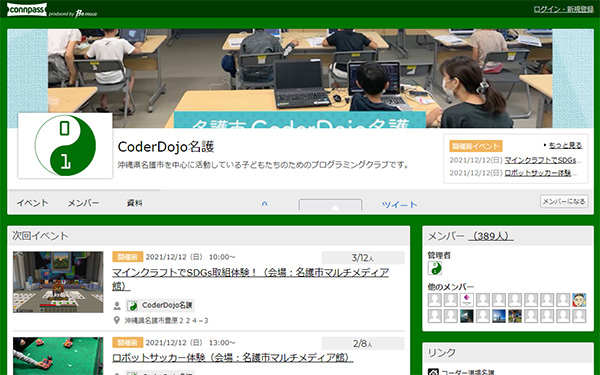Open the ロボットサッカー体験 event title link
Image resolution: width=600 pixels, height=375 pixels.
click(233, 357)
